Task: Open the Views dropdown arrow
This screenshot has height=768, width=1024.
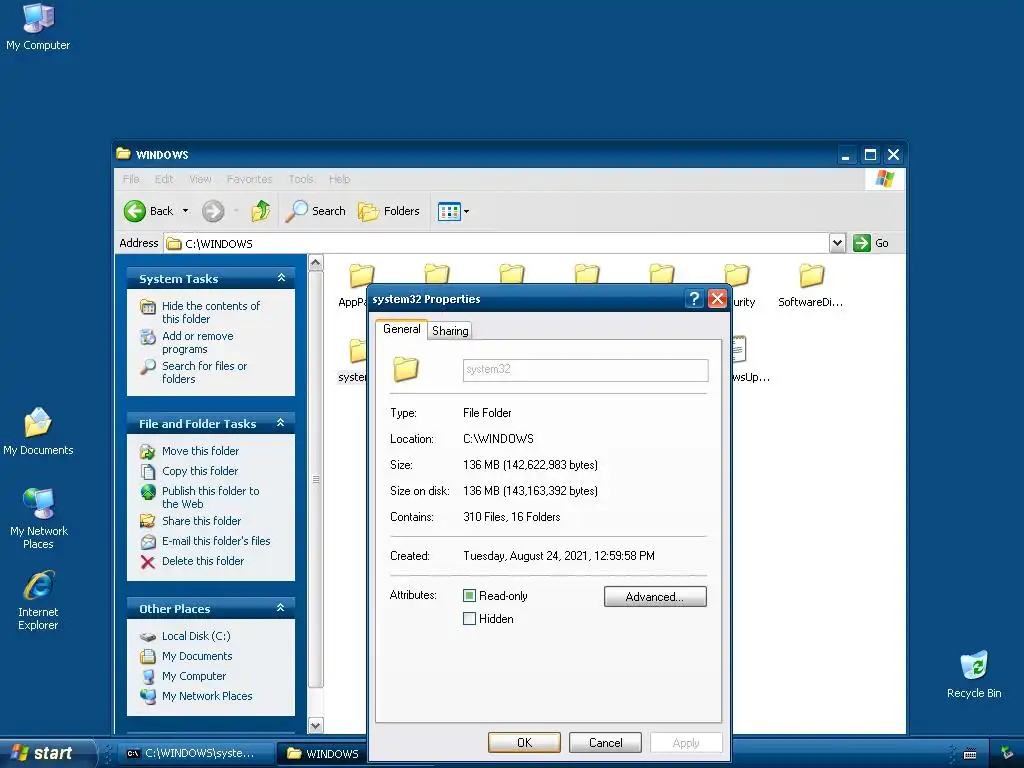Action: (466, 212)
